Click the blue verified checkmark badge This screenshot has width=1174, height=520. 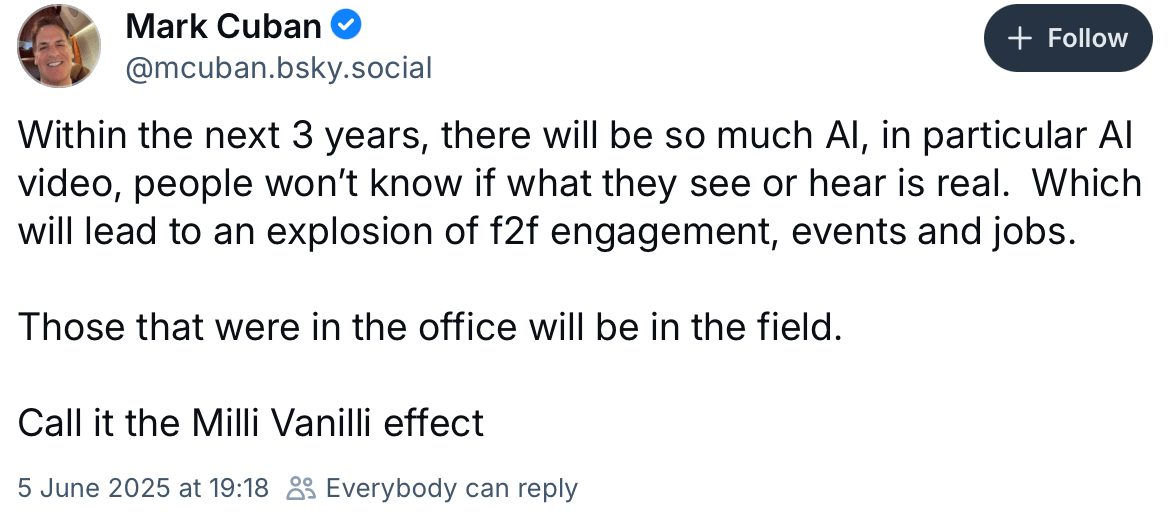[347, 27]
